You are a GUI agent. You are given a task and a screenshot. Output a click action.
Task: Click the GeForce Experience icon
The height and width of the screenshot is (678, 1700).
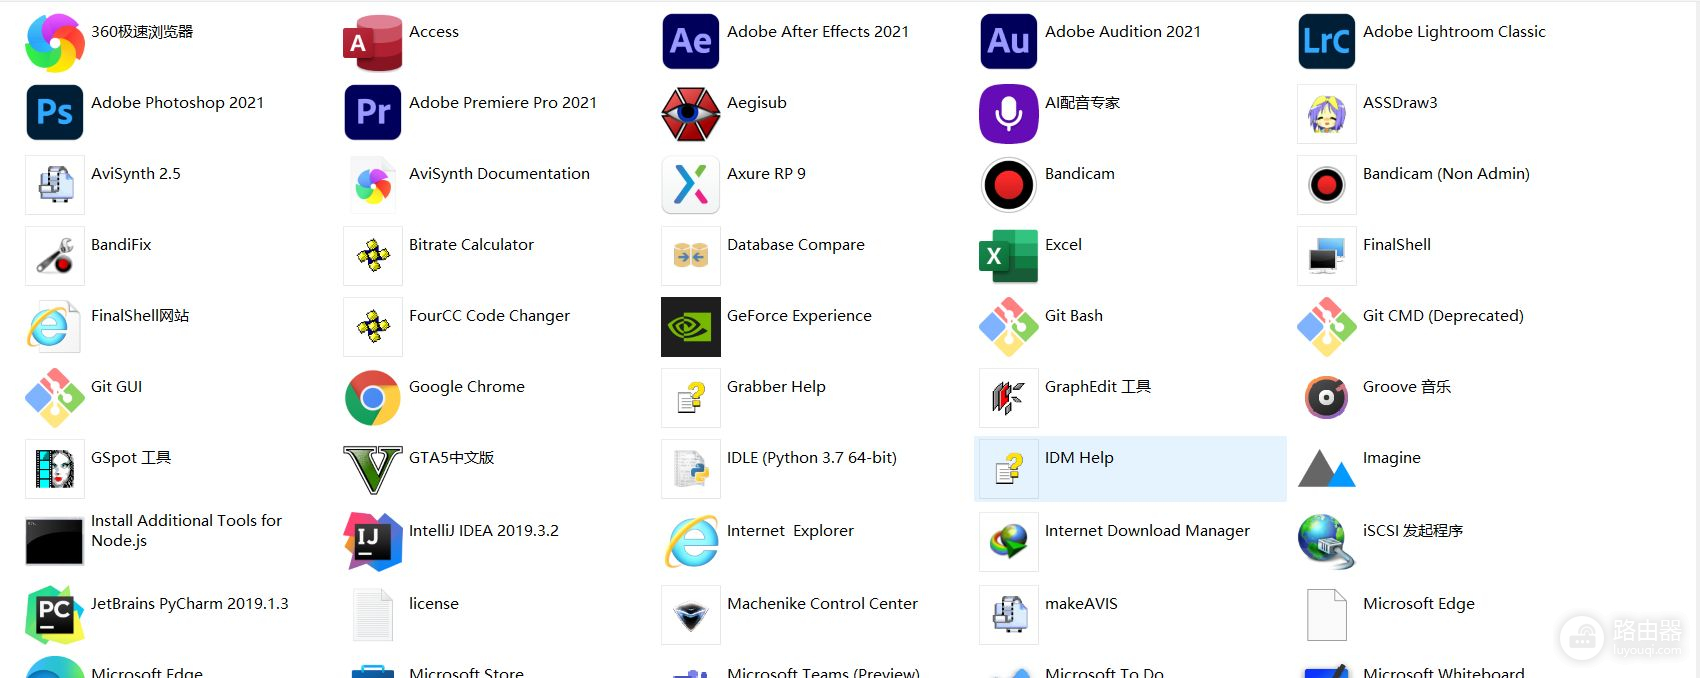point(690,327)
